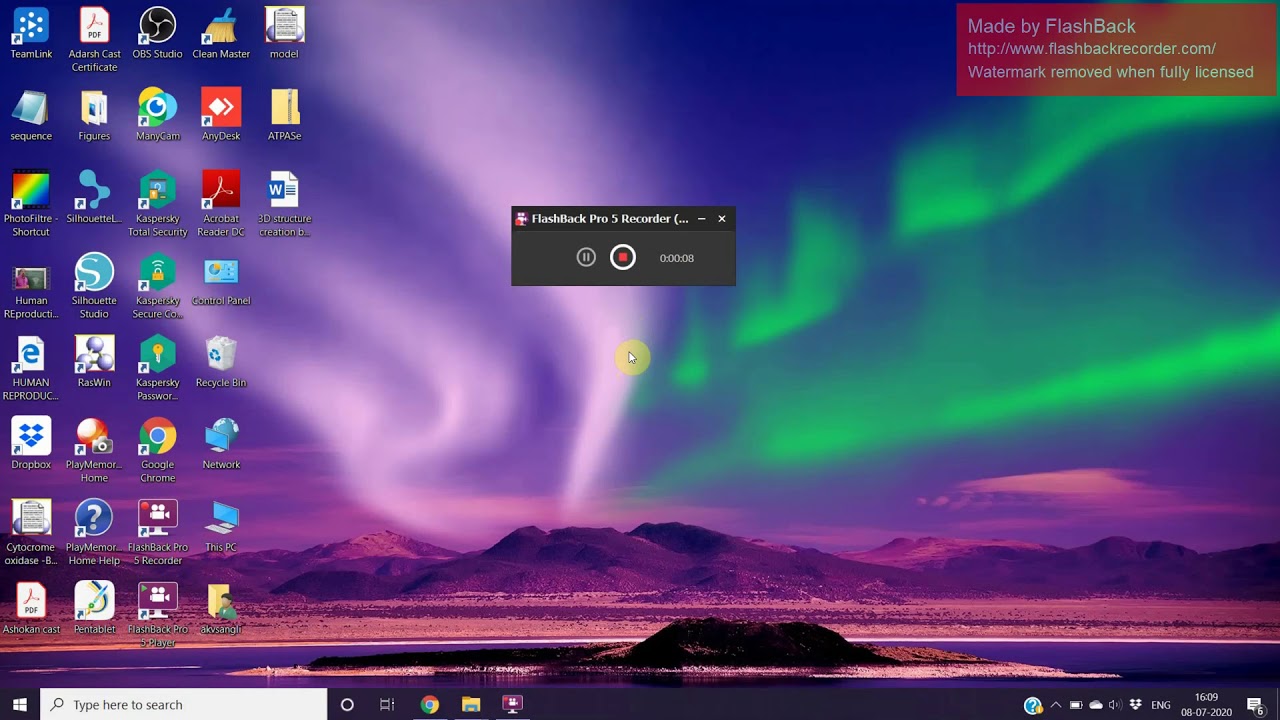Open the Action Center notifications

click(1257, 705)
